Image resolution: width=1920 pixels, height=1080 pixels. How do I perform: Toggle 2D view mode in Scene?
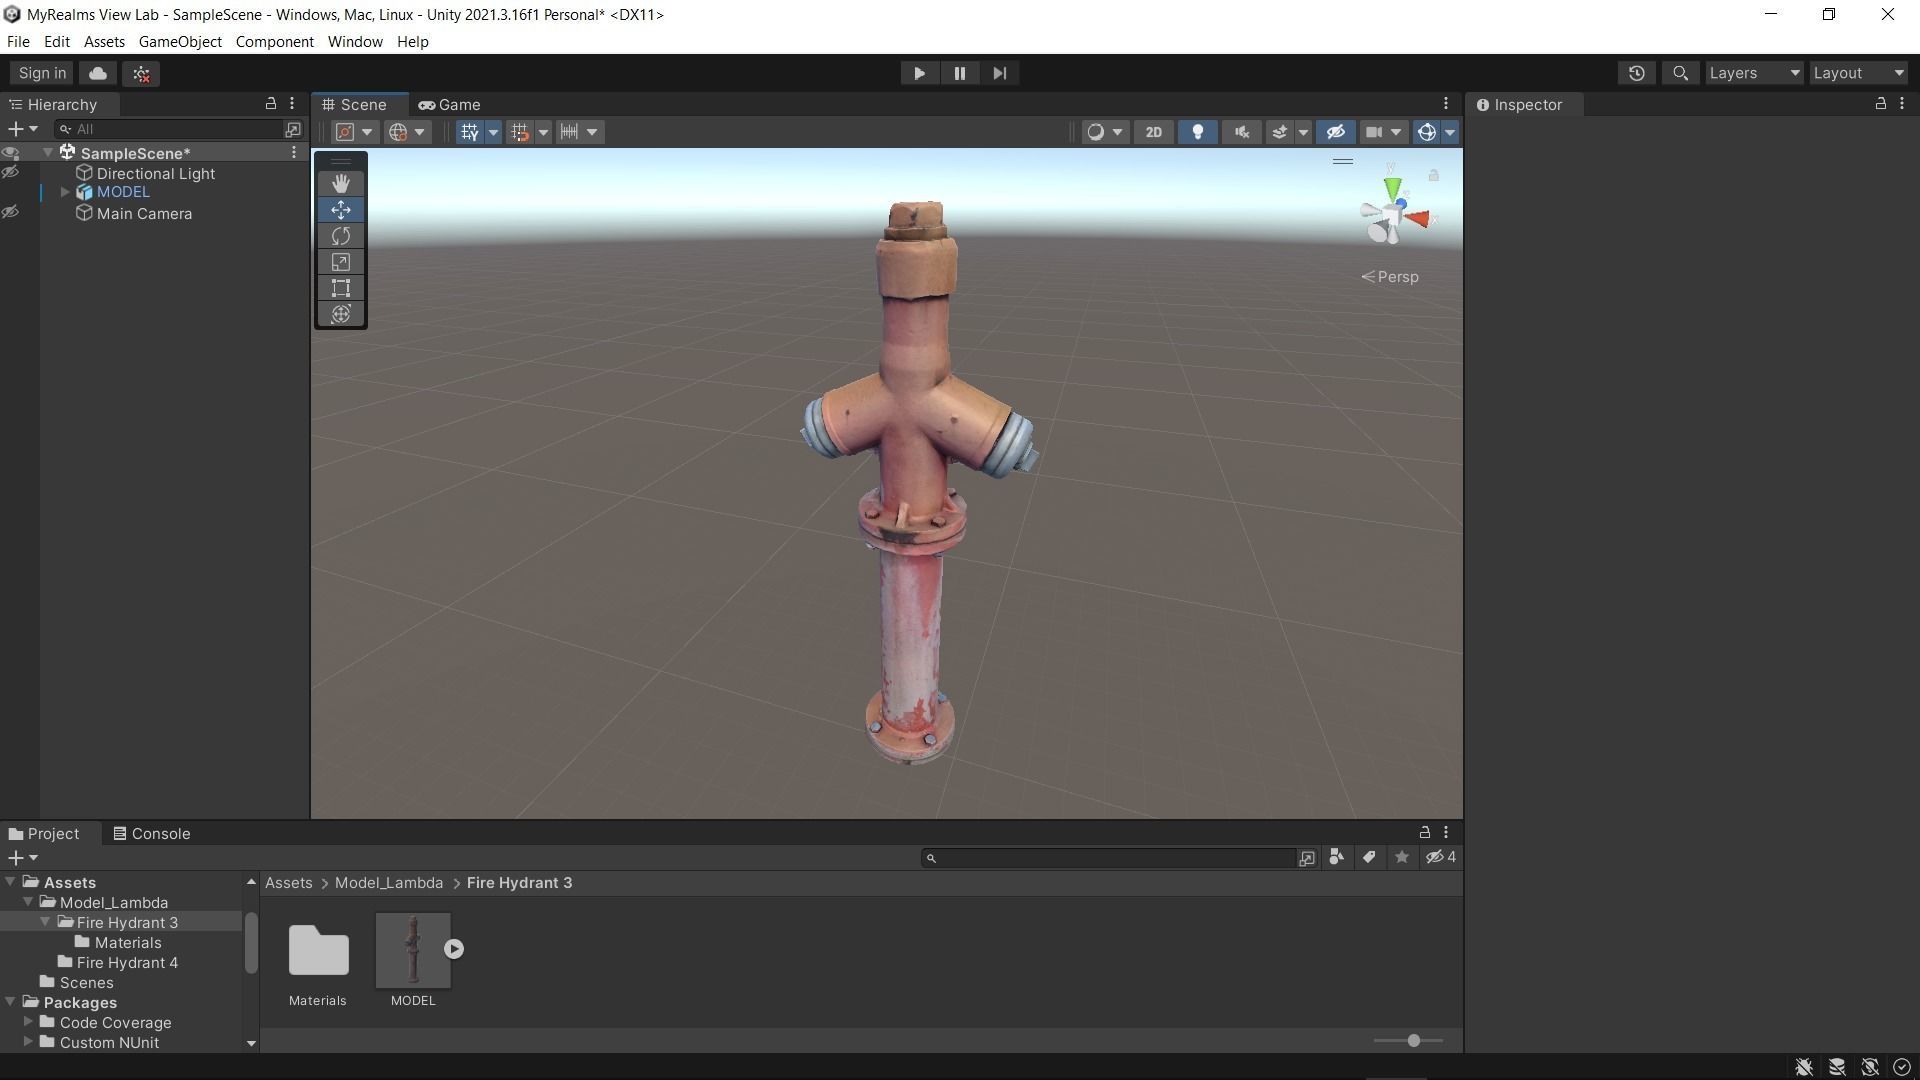point(1154,132)
